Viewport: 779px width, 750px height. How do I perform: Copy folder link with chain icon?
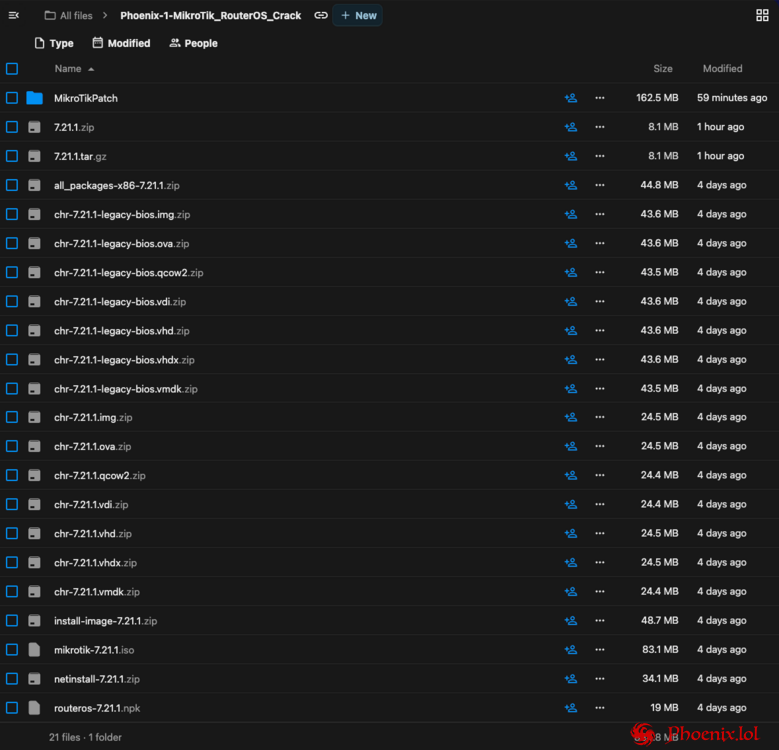(x=321, y=15)
